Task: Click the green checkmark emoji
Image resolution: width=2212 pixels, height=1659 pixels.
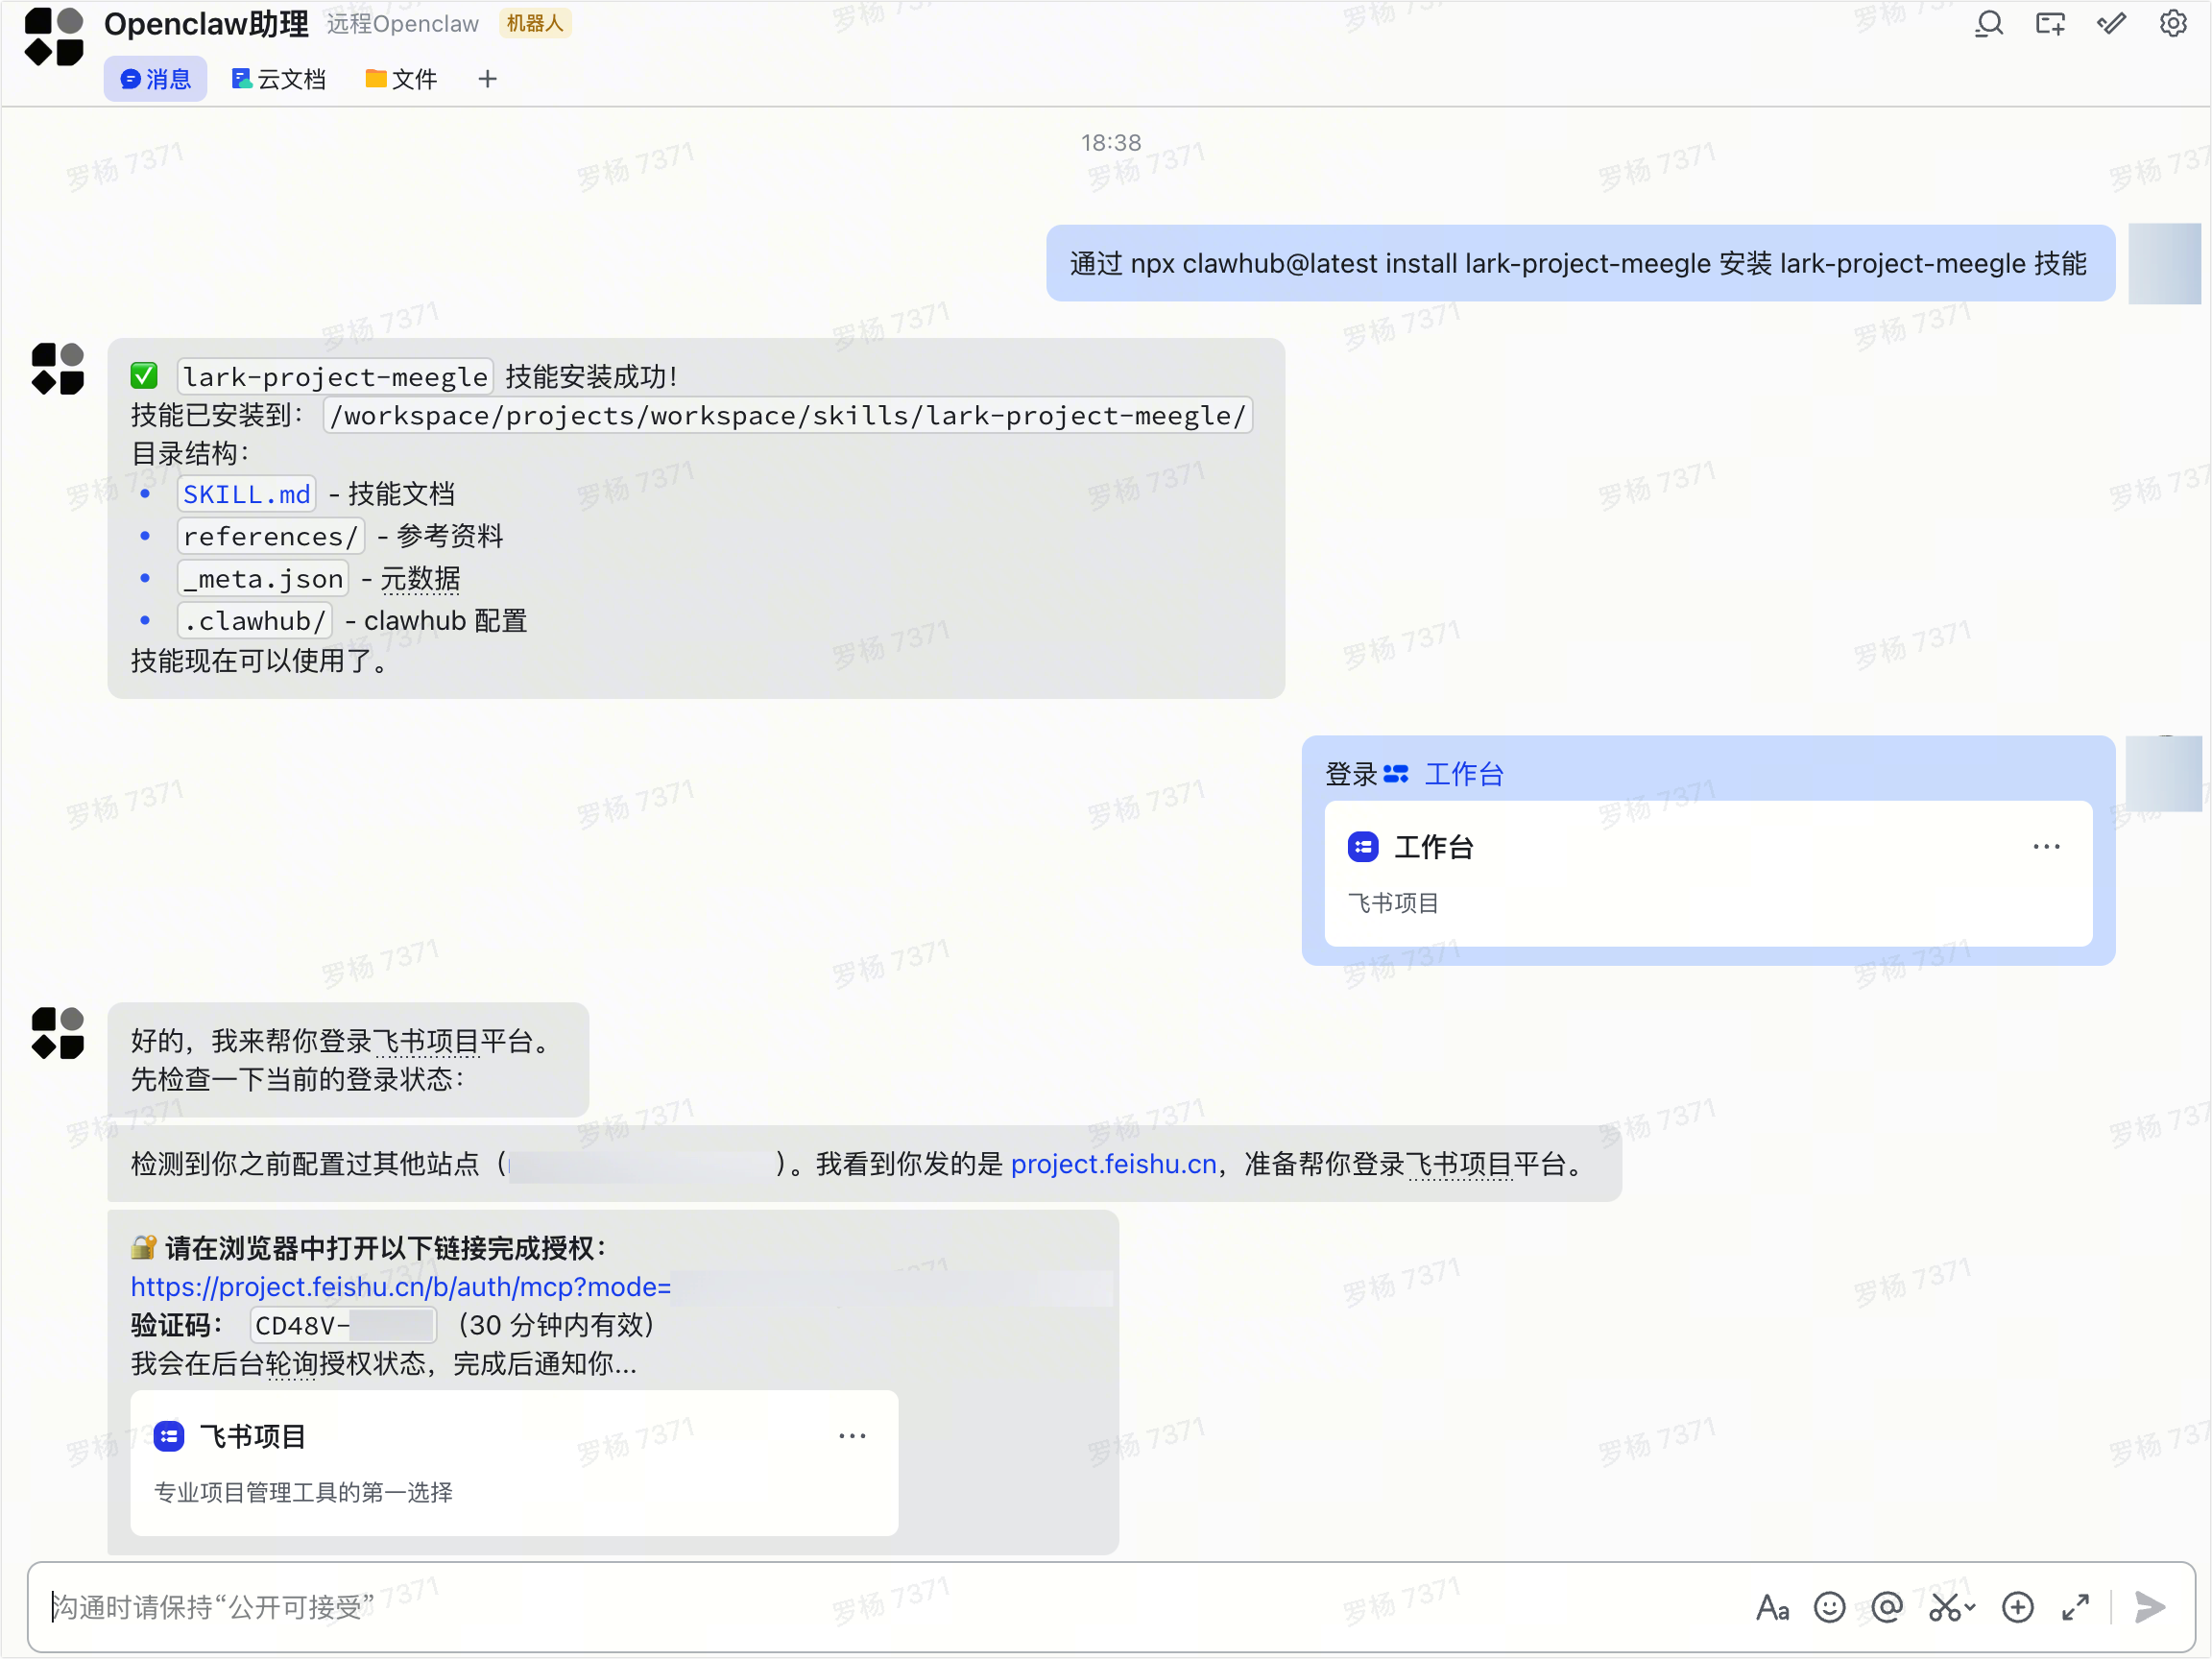Action: coord(144,376)
